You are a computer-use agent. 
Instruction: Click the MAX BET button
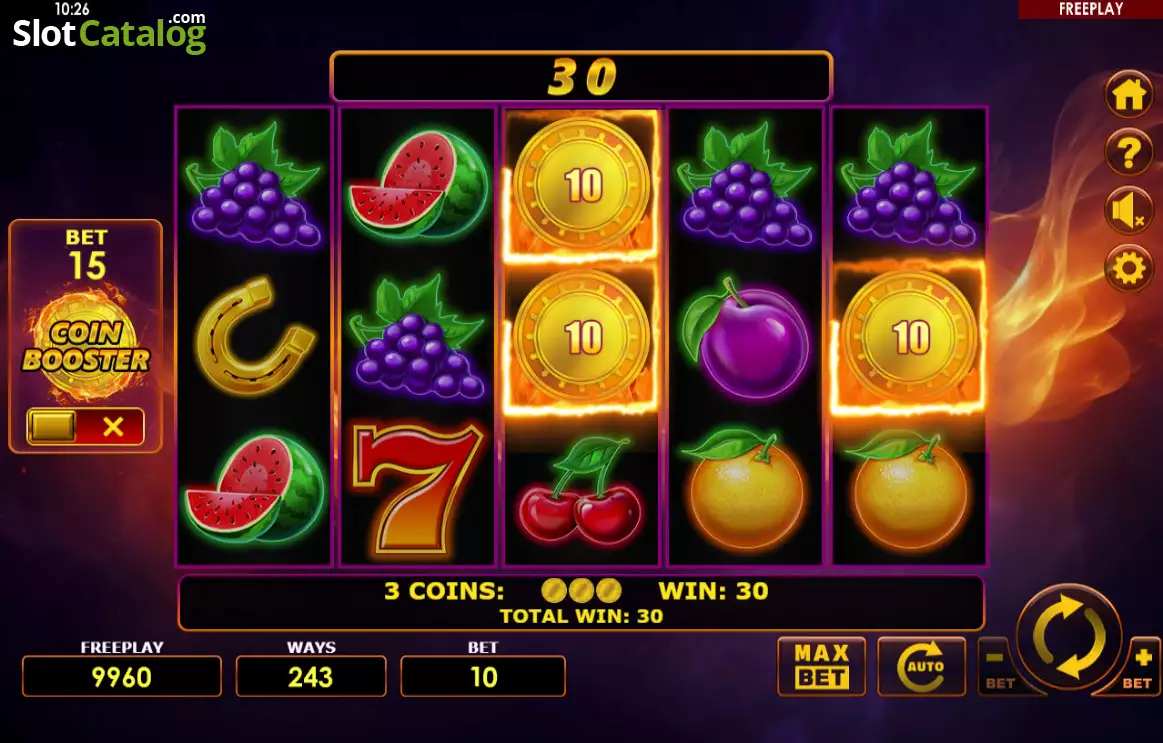coord(822,666)
